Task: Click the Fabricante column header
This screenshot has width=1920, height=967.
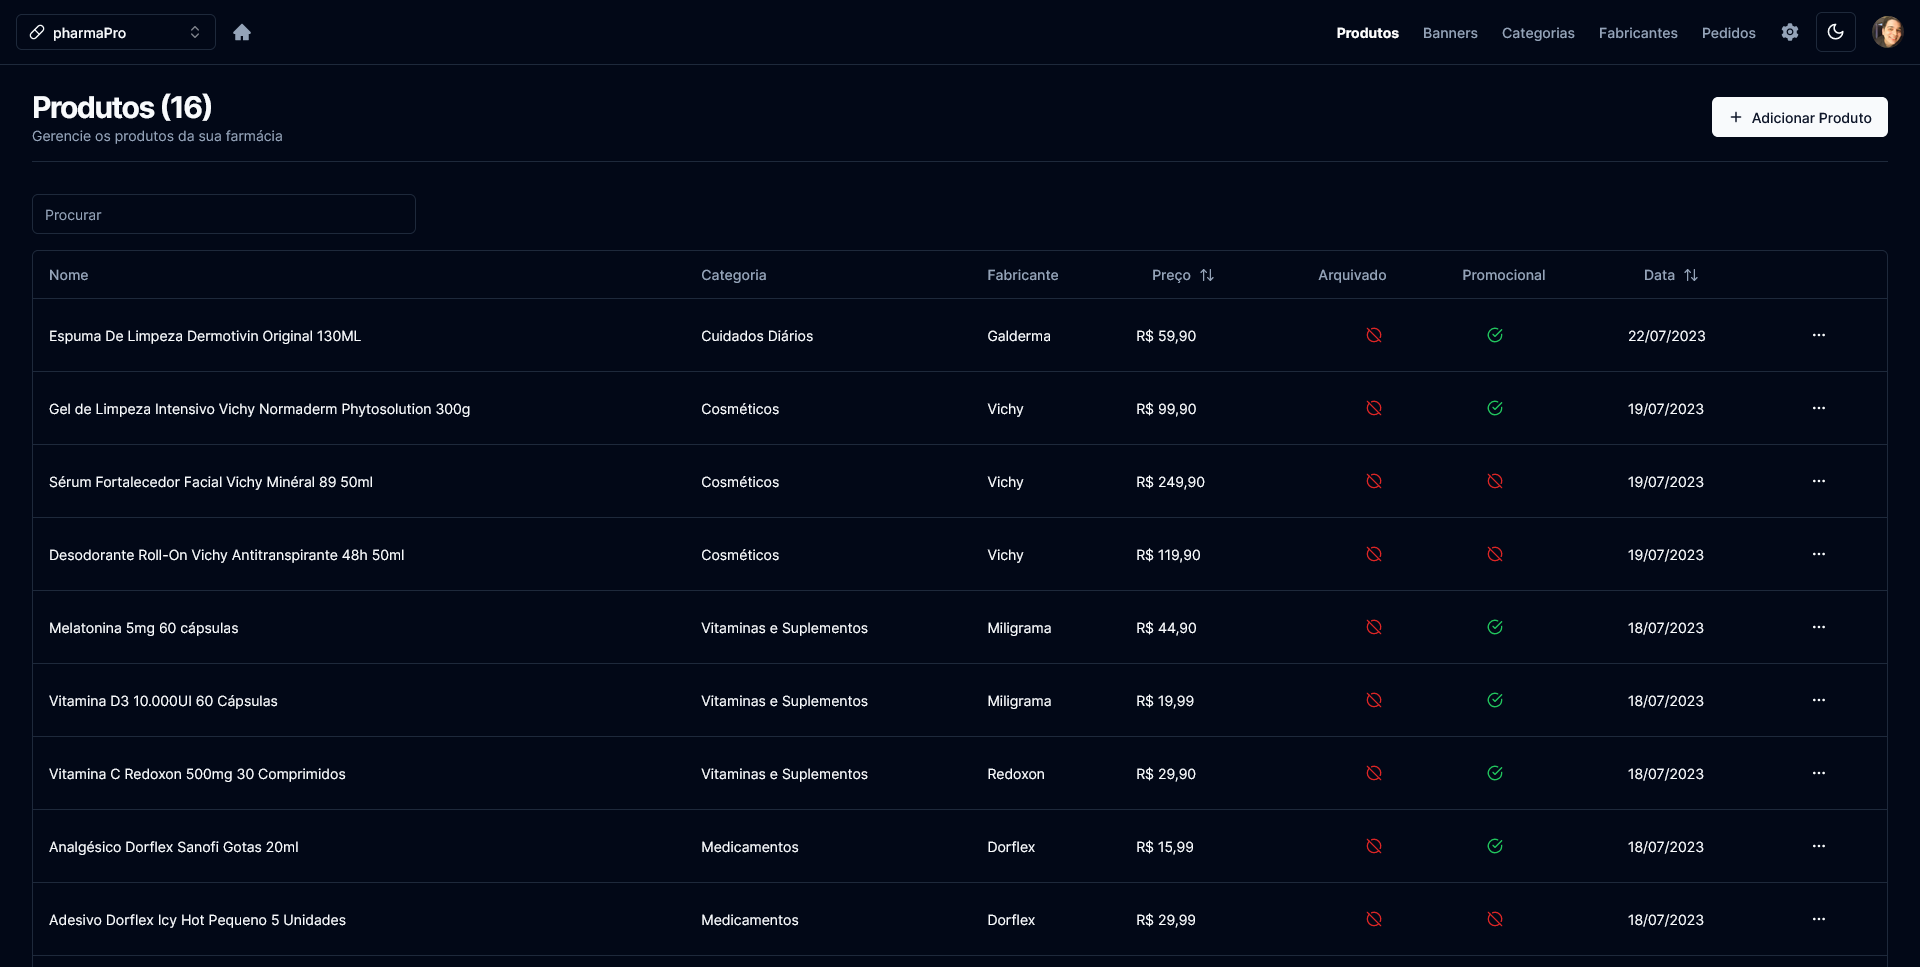Action: point(1023,275)
